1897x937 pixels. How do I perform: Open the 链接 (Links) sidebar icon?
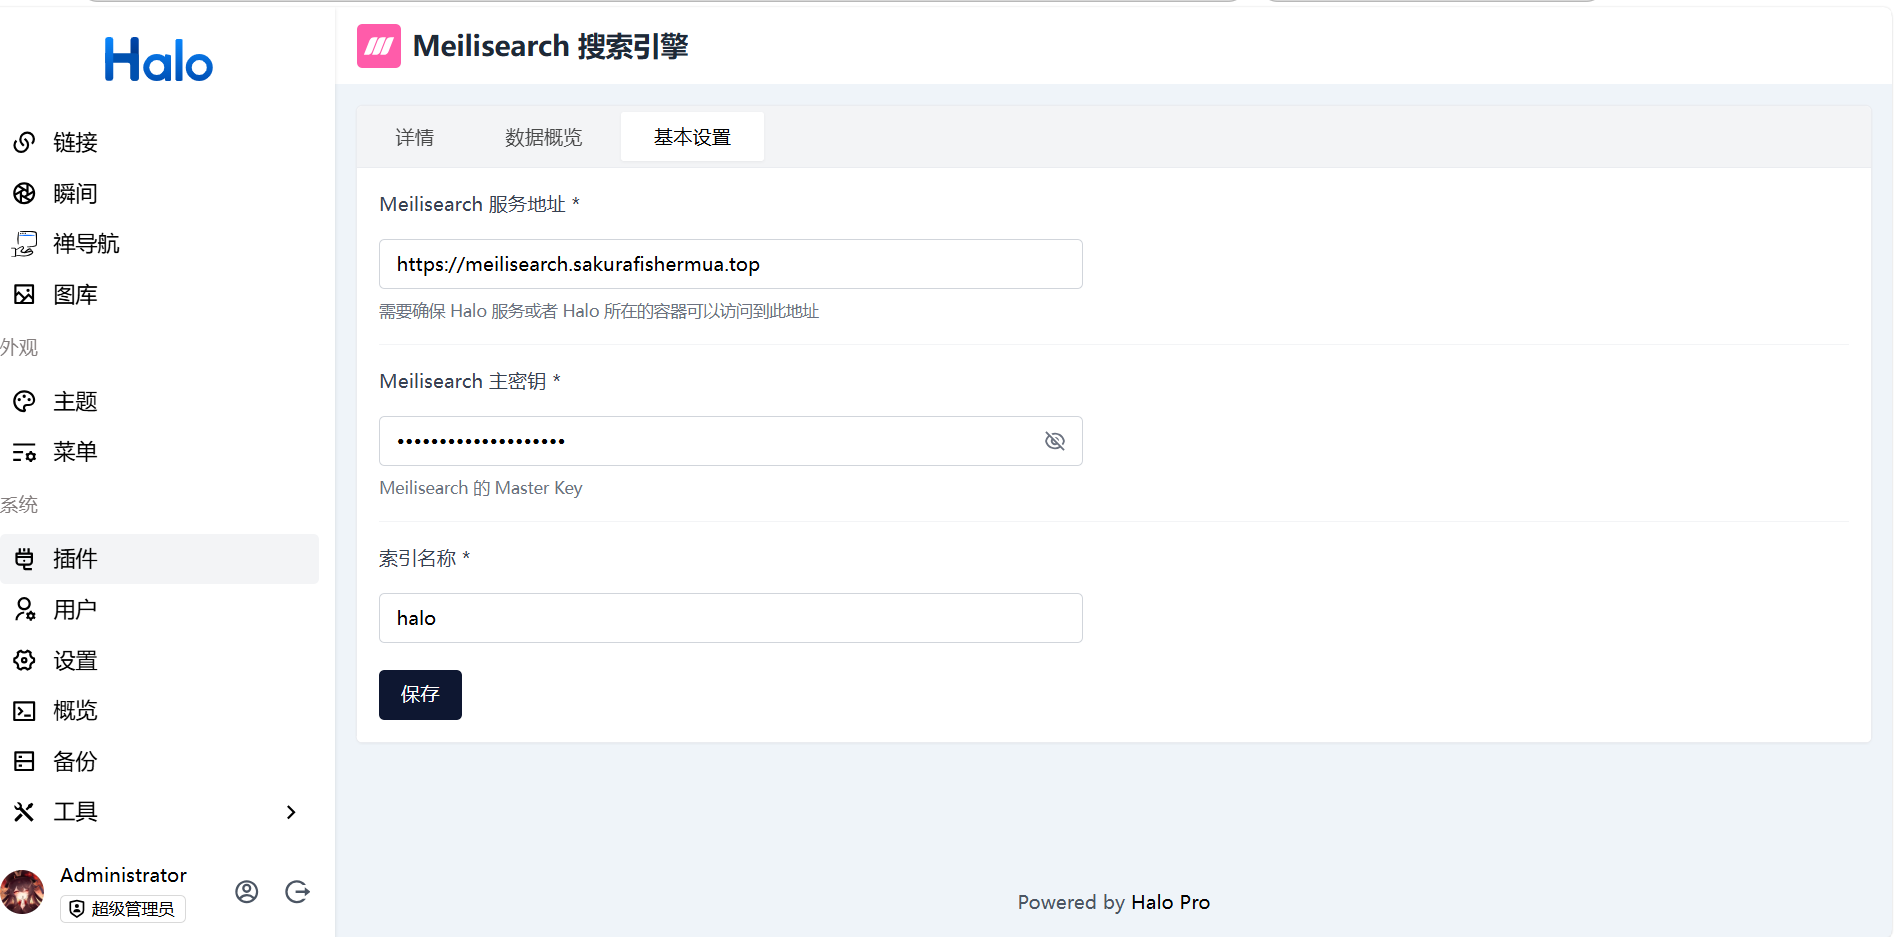pos(25,143)
